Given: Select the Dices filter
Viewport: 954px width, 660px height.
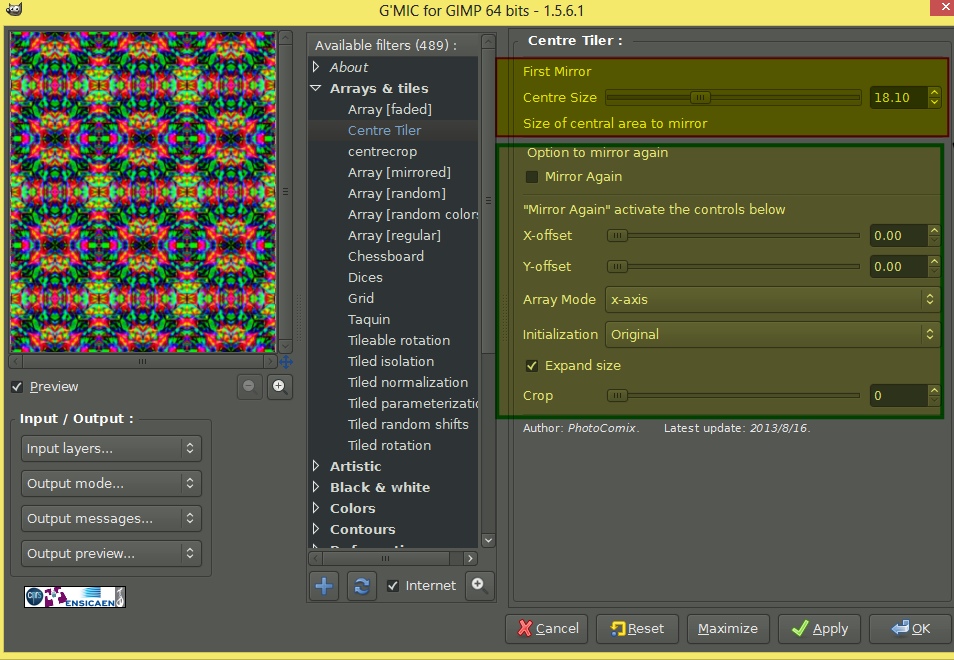Looking at the screenshot, I should (365, 277).
